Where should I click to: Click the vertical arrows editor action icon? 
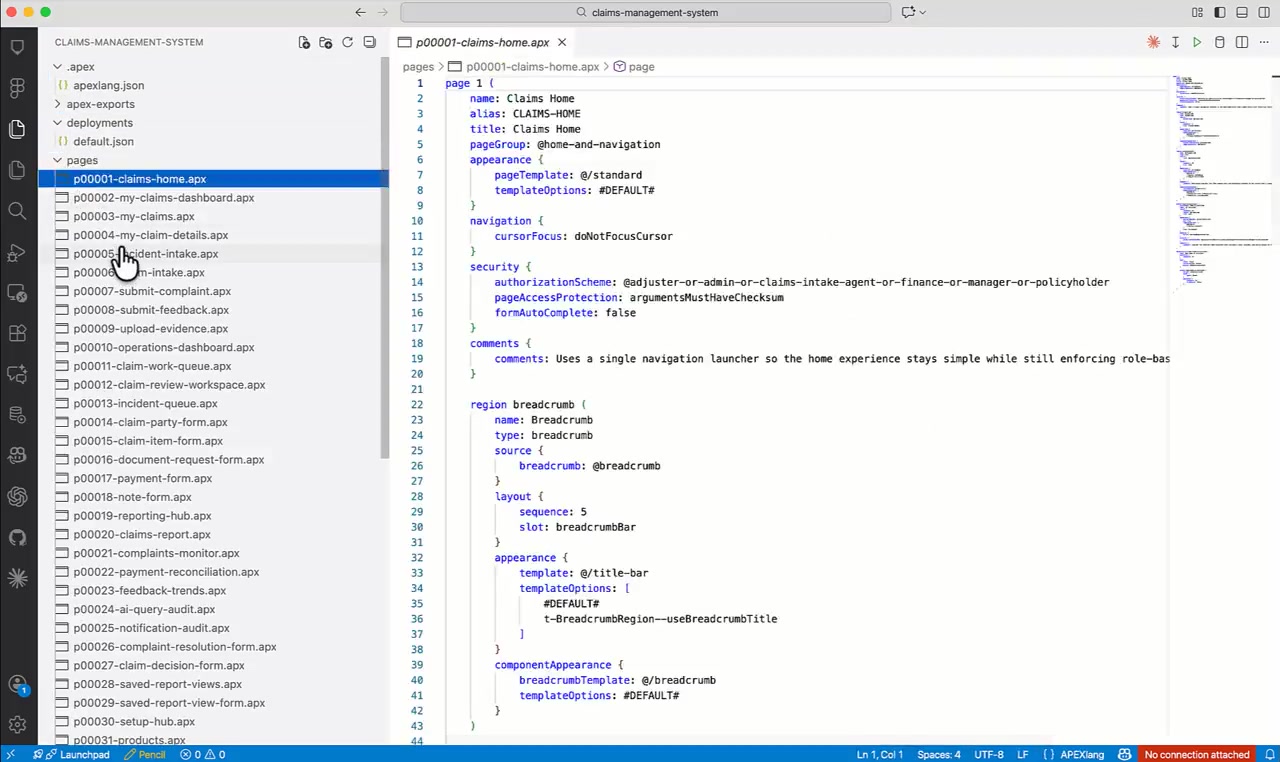point(1175,42)
